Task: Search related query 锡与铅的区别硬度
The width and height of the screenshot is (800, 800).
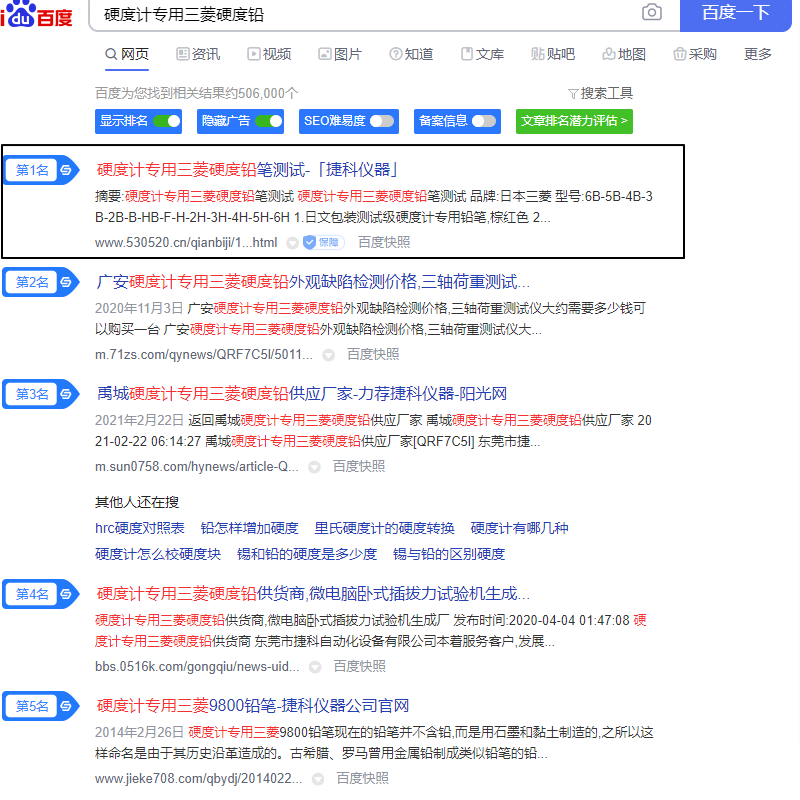Action: pos(449,555)
